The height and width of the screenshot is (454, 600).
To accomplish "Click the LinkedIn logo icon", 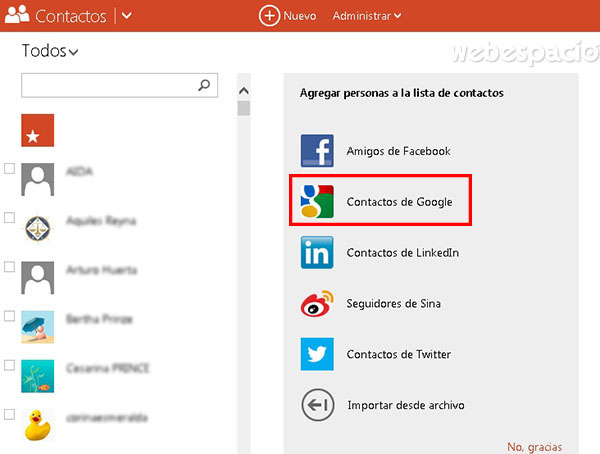I will [317, 252].
